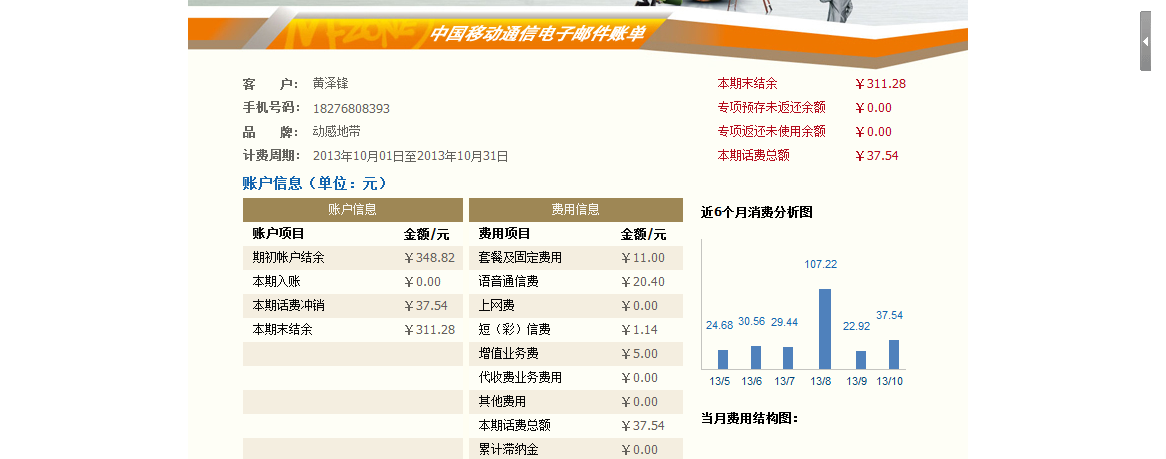Click the 账户信息 table header
Image resolution: width=1166 pixels, height=459 pixels.
352,210
